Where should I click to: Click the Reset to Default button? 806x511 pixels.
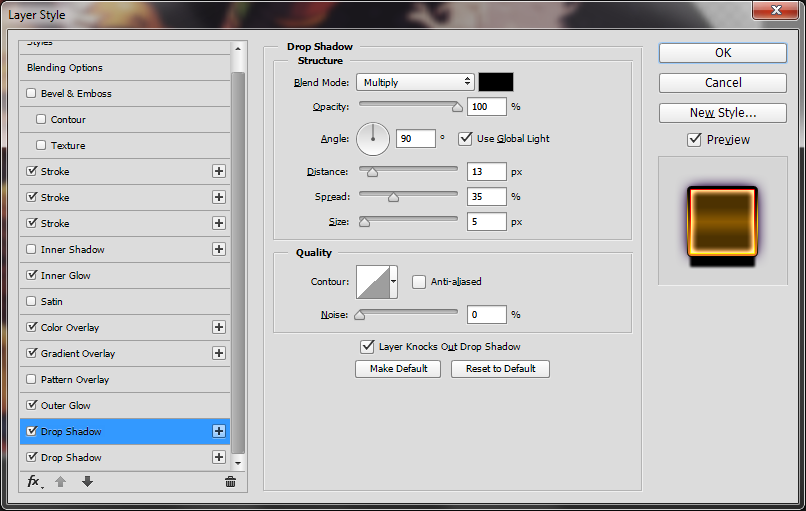tap(500, 369)
